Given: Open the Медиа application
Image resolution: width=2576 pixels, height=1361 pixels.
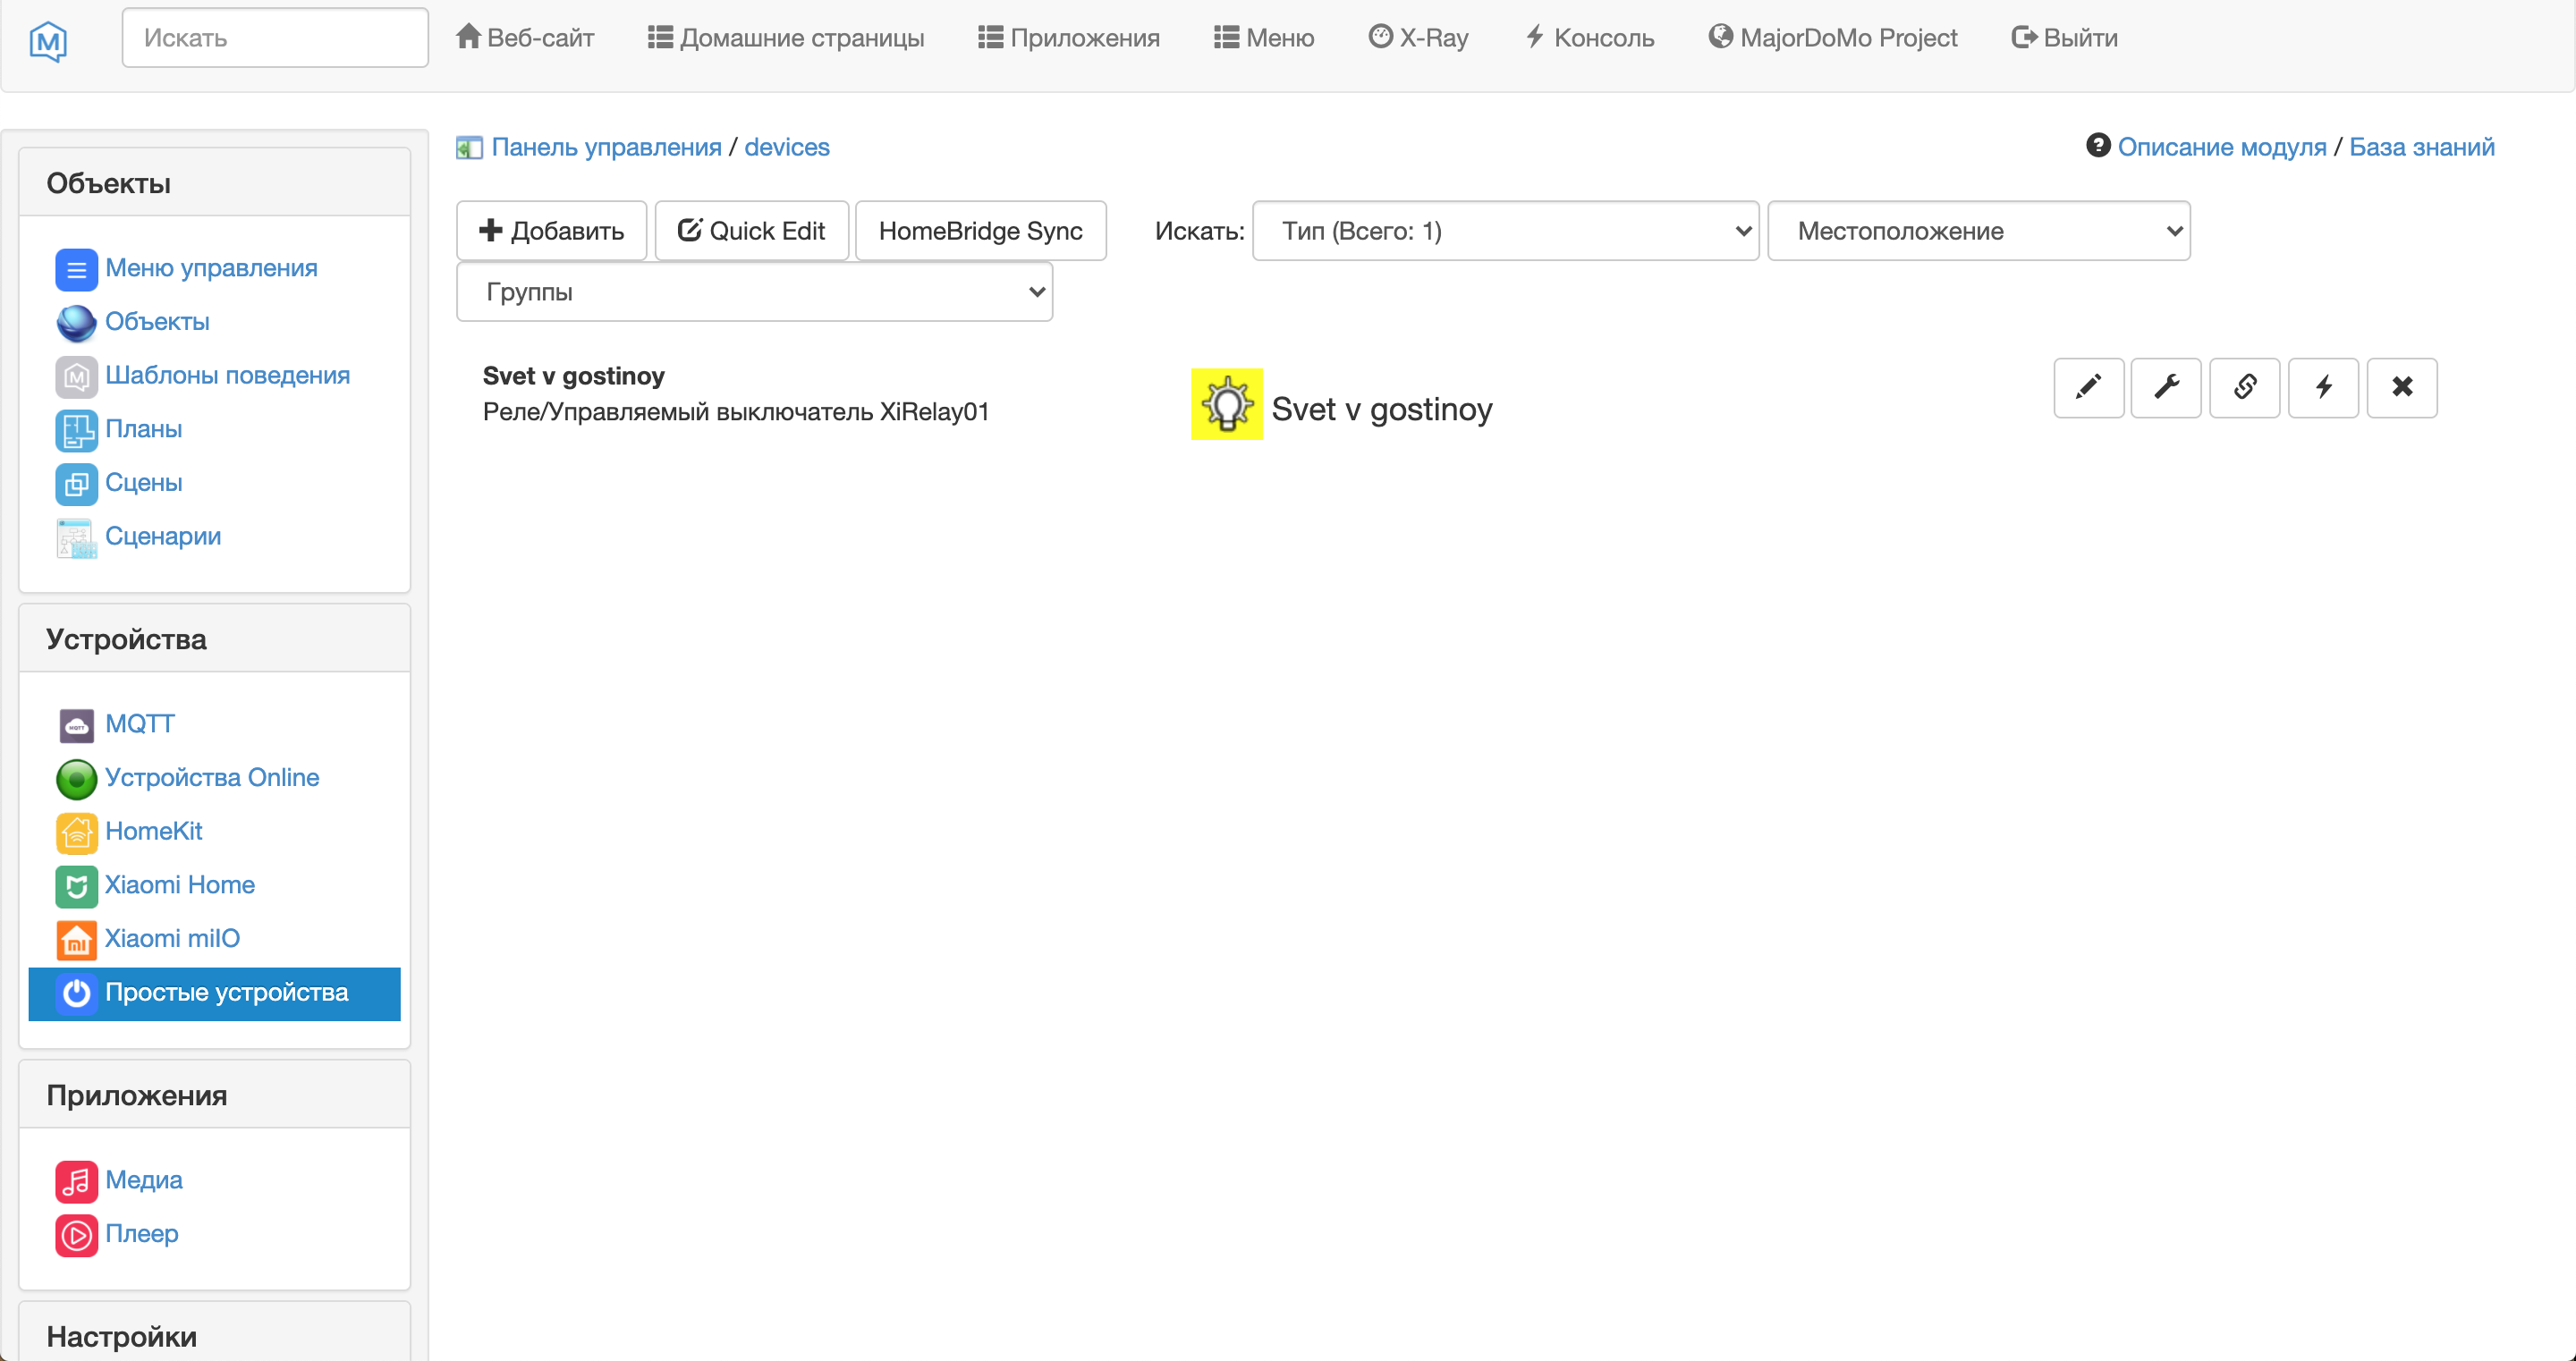Looking at the screenshot, I should [143, 1181].
